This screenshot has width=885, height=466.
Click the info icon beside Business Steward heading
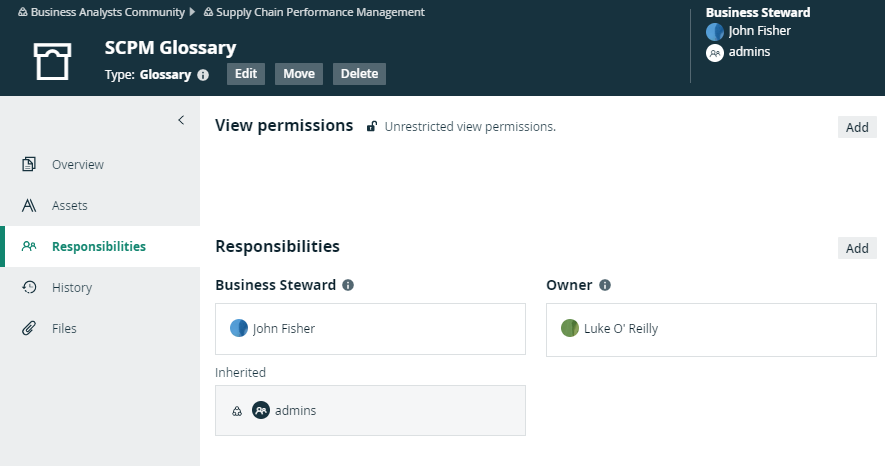(348, 285)
